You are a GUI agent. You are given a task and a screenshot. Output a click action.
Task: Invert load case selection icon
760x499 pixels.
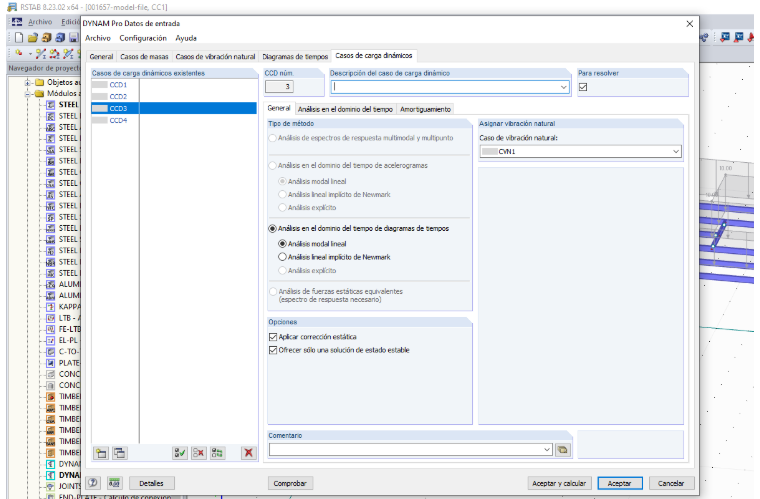[x=217, y=453]
